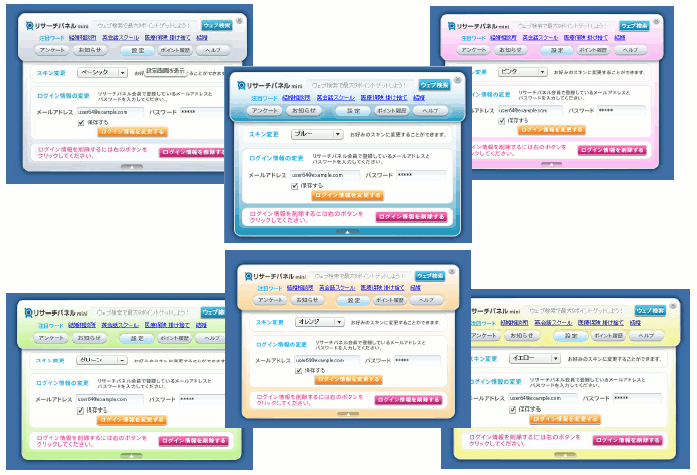697x475 pixels.
Task: Open the skin dropdown showing ブルー
Action: click(316, 133)
